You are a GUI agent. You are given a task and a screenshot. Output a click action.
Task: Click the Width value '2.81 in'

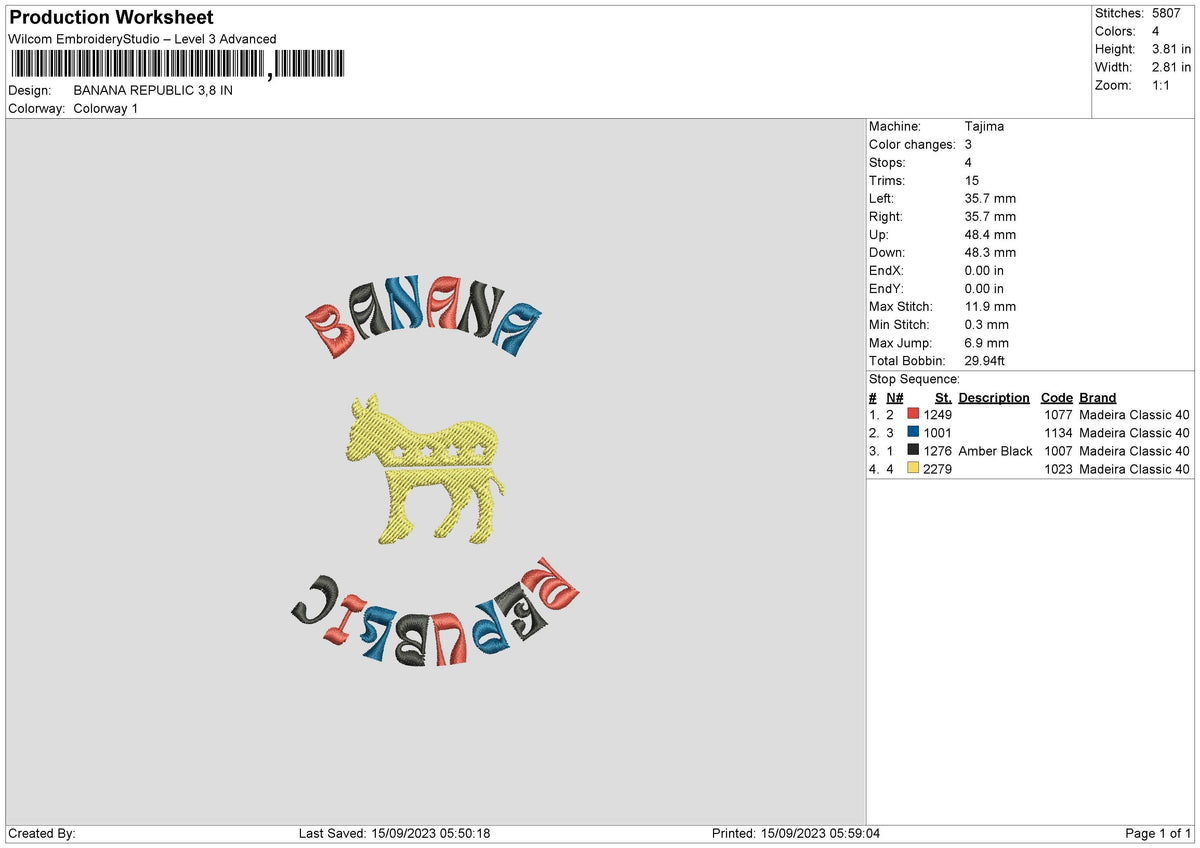tap(1171, 67)
